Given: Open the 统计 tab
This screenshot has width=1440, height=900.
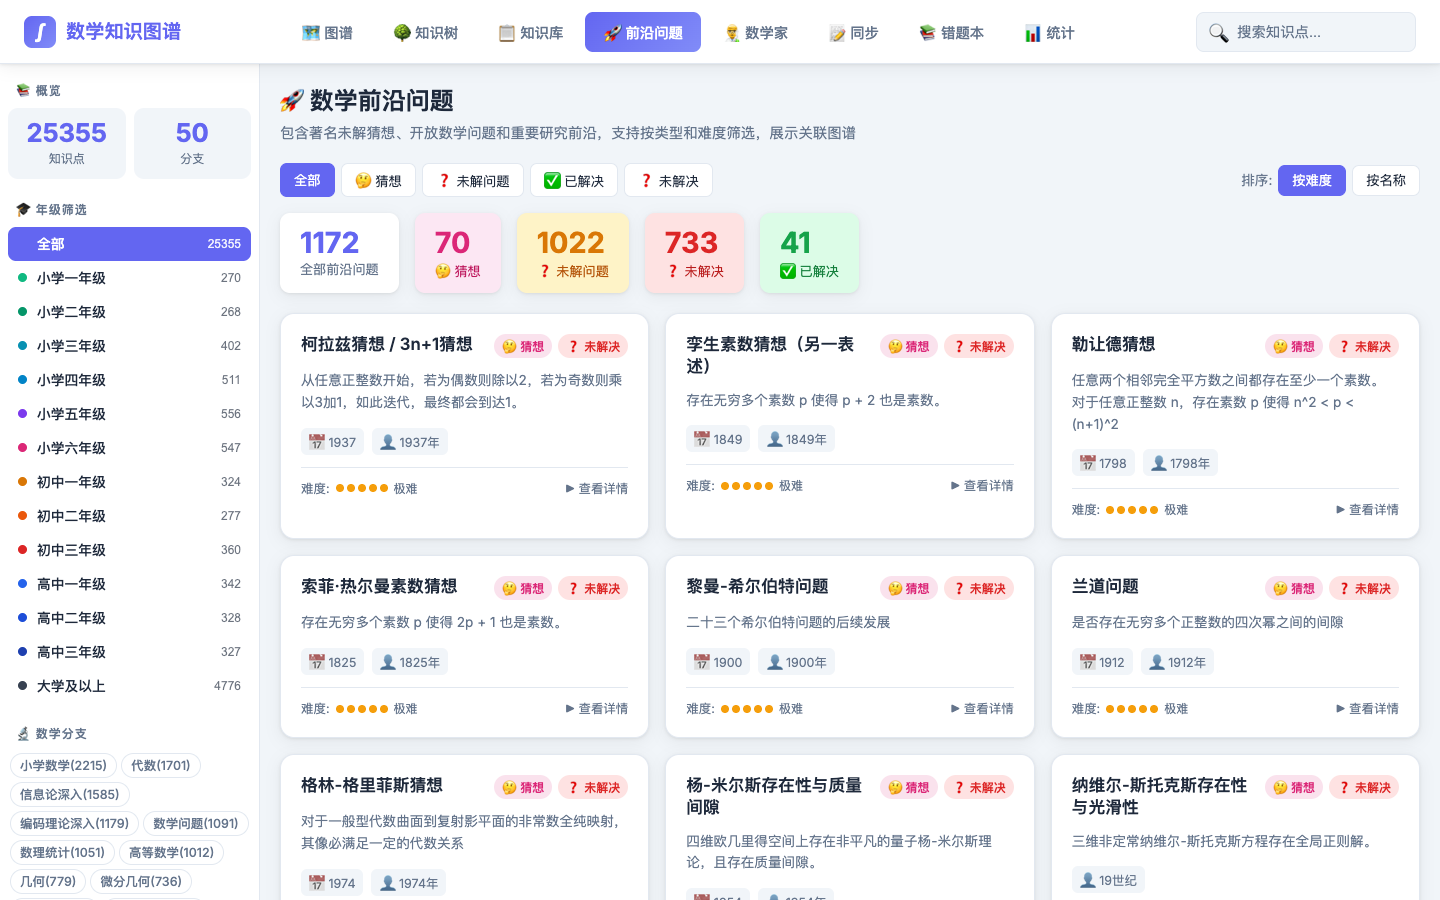Looking at the screenshot, I should [1049, 33].
